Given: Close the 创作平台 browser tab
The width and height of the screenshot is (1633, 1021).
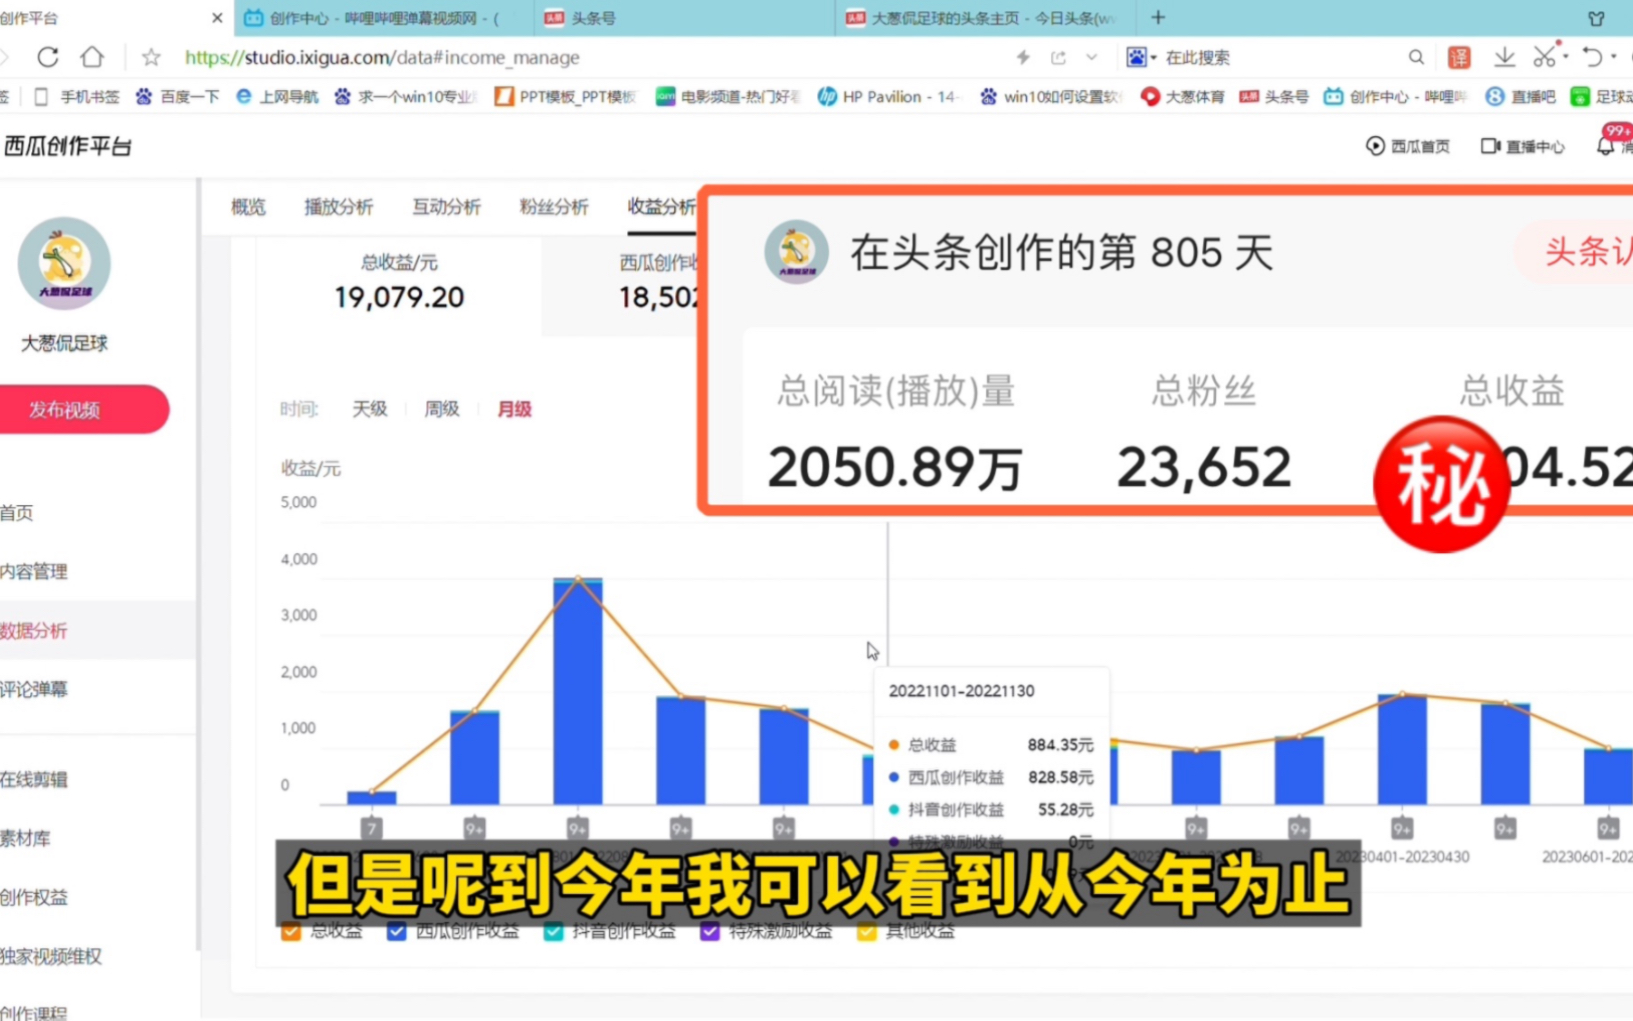Looking at the screenshot, I should tap(217, 18).
